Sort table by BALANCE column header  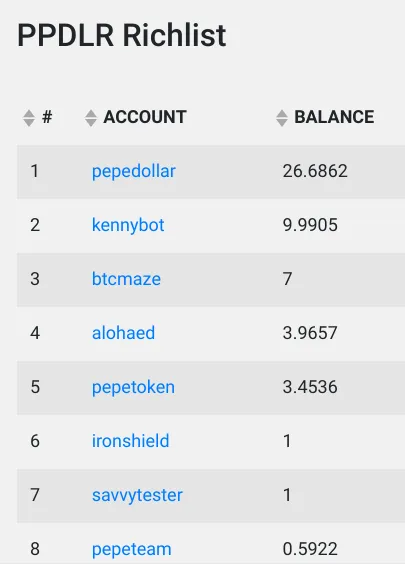334,117
